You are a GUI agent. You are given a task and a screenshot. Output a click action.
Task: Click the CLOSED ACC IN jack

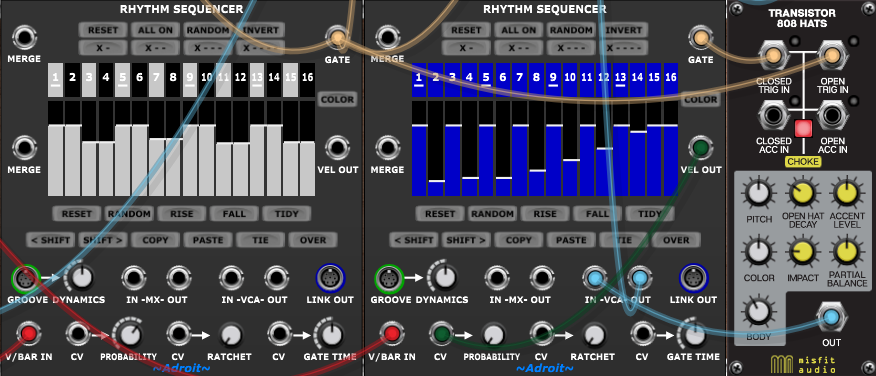point(774,117)
